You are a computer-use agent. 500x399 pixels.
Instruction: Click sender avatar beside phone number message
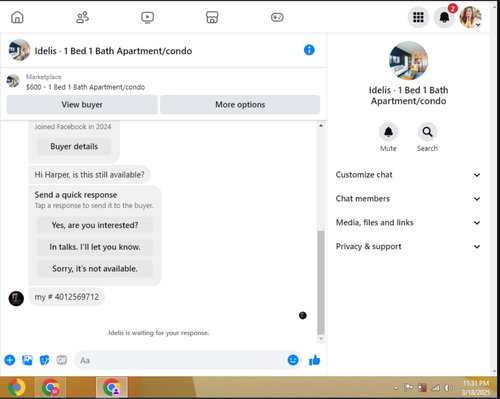pos(16,298)
